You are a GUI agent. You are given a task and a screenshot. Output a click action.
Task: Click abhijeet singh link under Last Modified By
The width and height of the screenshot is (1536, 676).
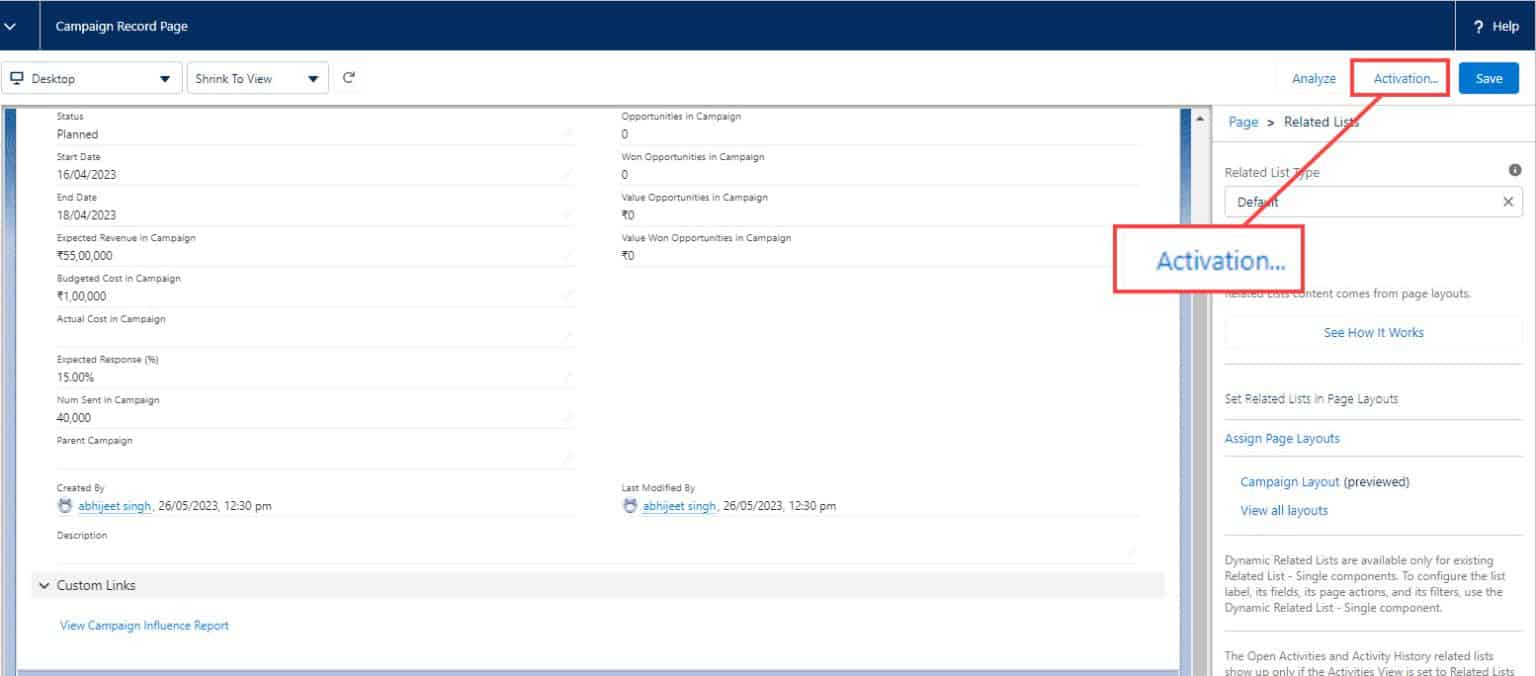(x=679, y=506)
